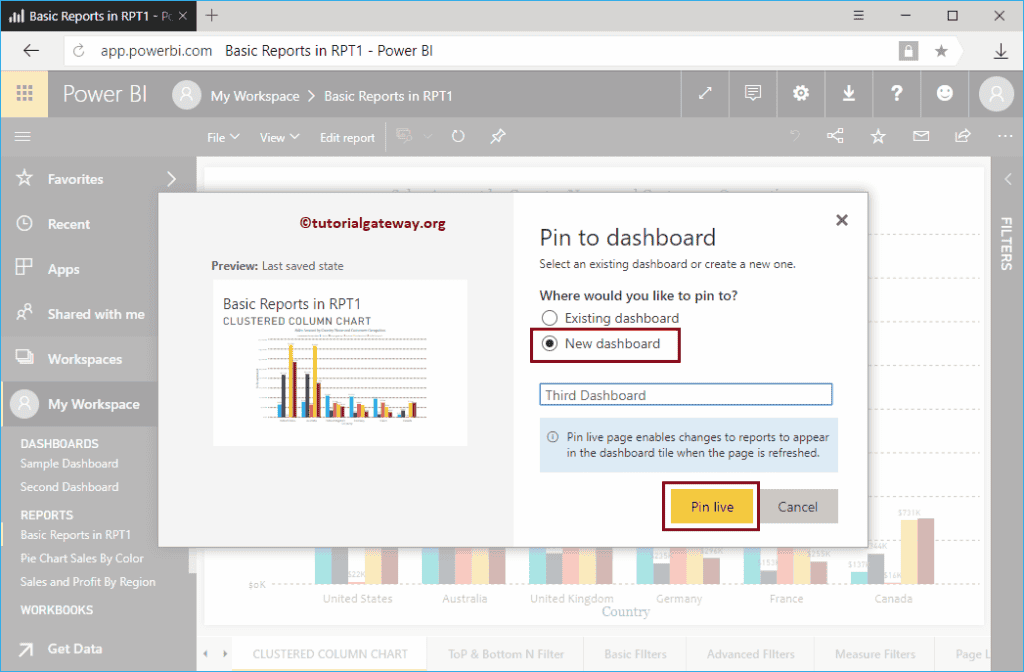The image size is (1024, 672).
Task: Click the Third Dashboard name field
Action: click(685, 394)
